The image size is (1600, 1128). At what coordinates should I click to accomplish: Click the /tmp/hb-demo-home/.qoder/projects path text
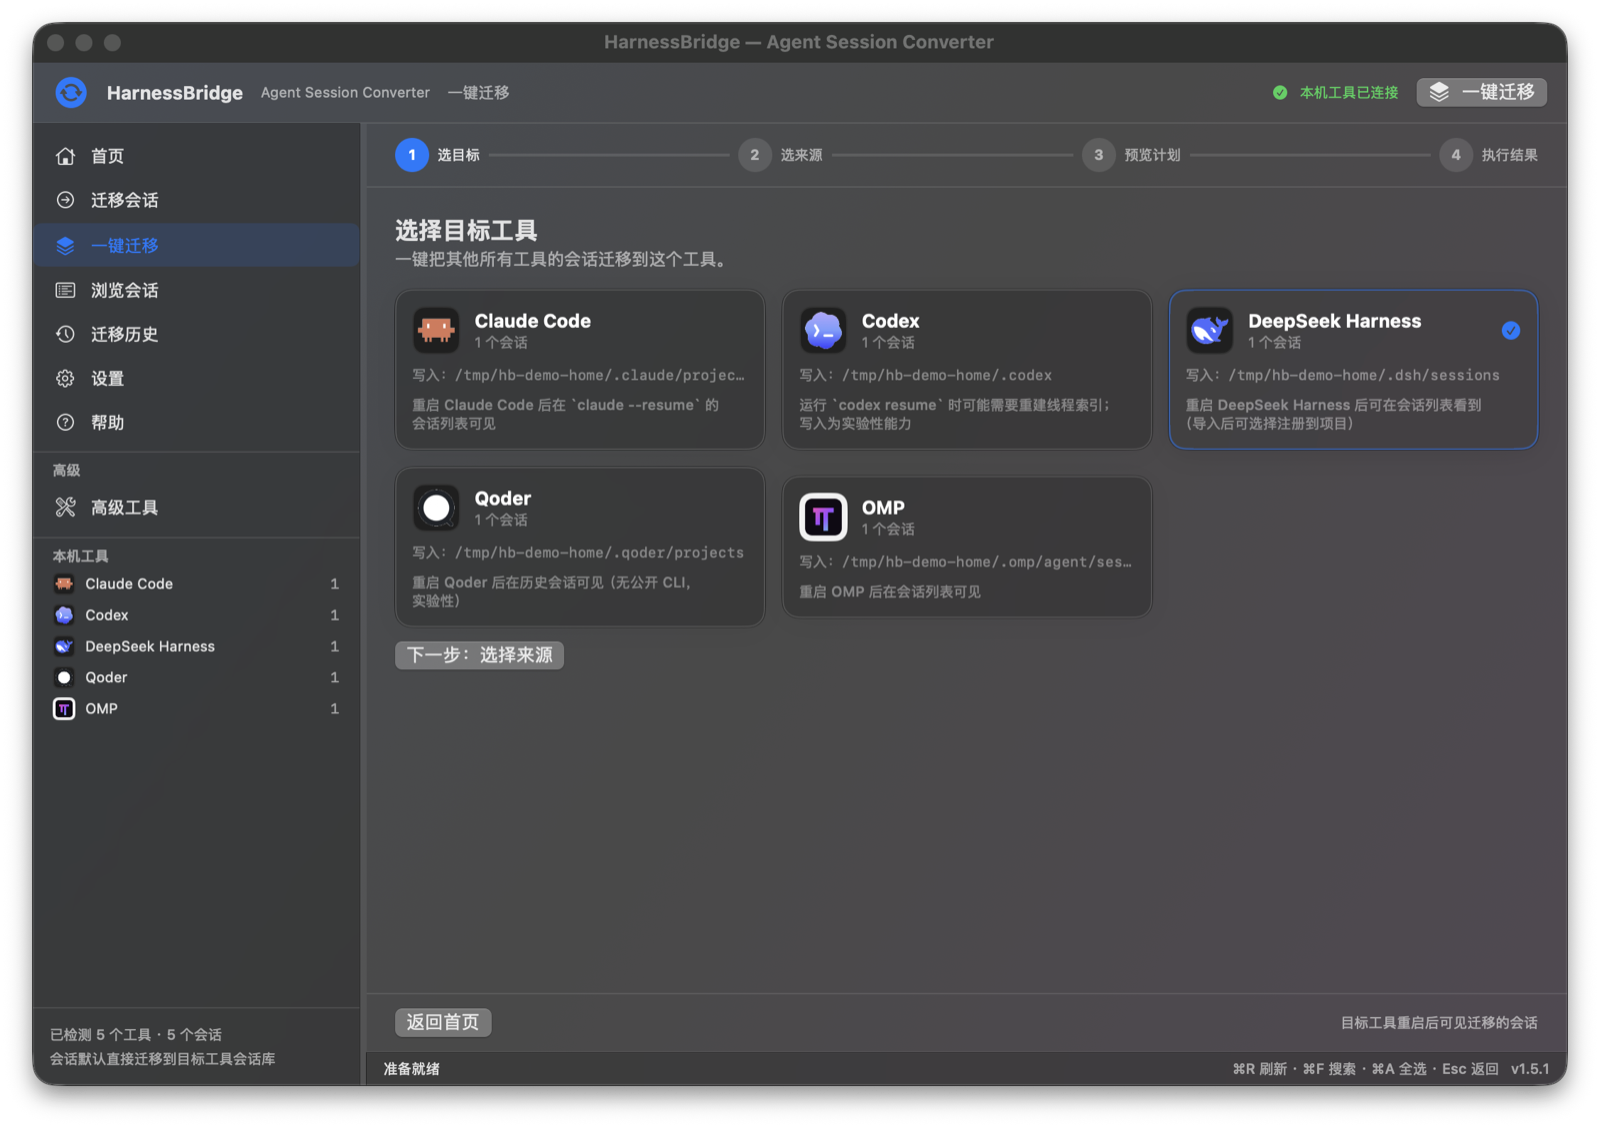point(600,553)
